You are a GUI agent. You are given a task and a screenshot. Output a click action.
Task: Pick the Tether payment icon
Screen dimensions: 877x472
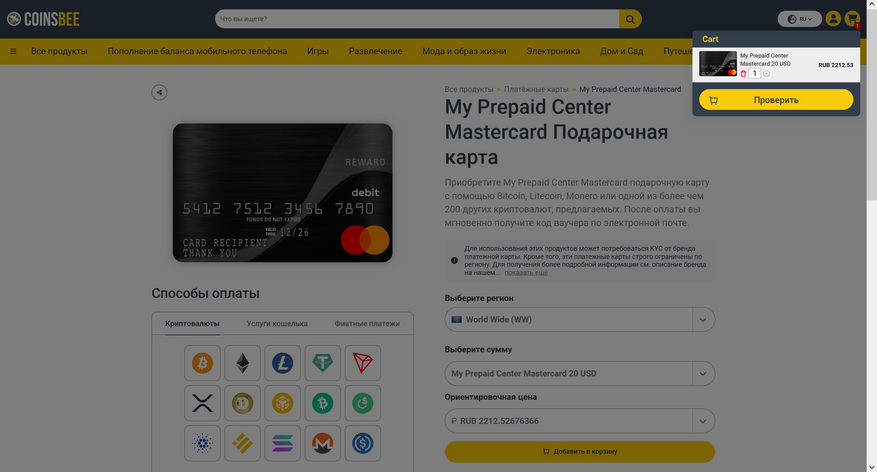(x=323, y=363)
